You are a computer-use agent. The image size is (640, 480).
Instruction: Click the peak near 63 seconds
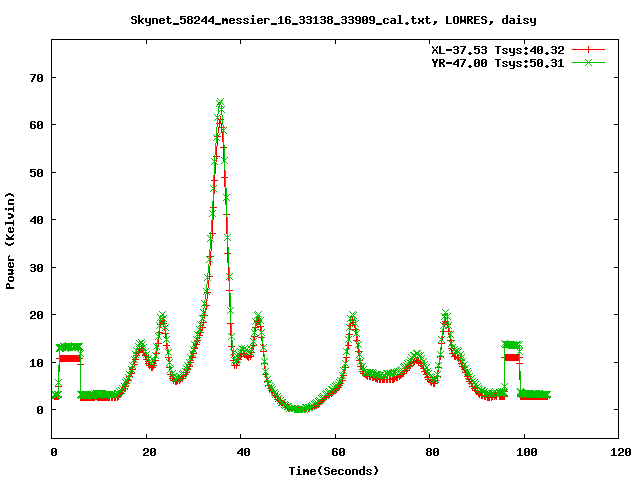coord(353,316)
